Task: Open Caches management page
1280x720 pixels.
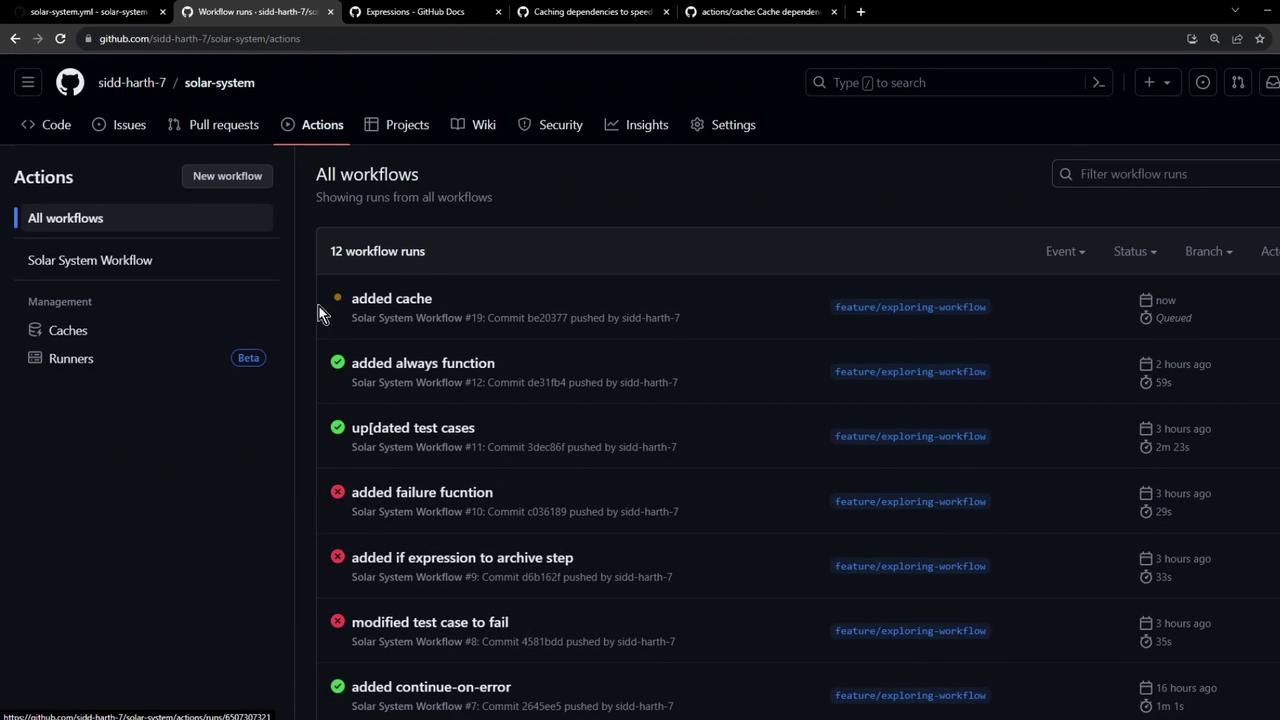Action: pos(68,330)
